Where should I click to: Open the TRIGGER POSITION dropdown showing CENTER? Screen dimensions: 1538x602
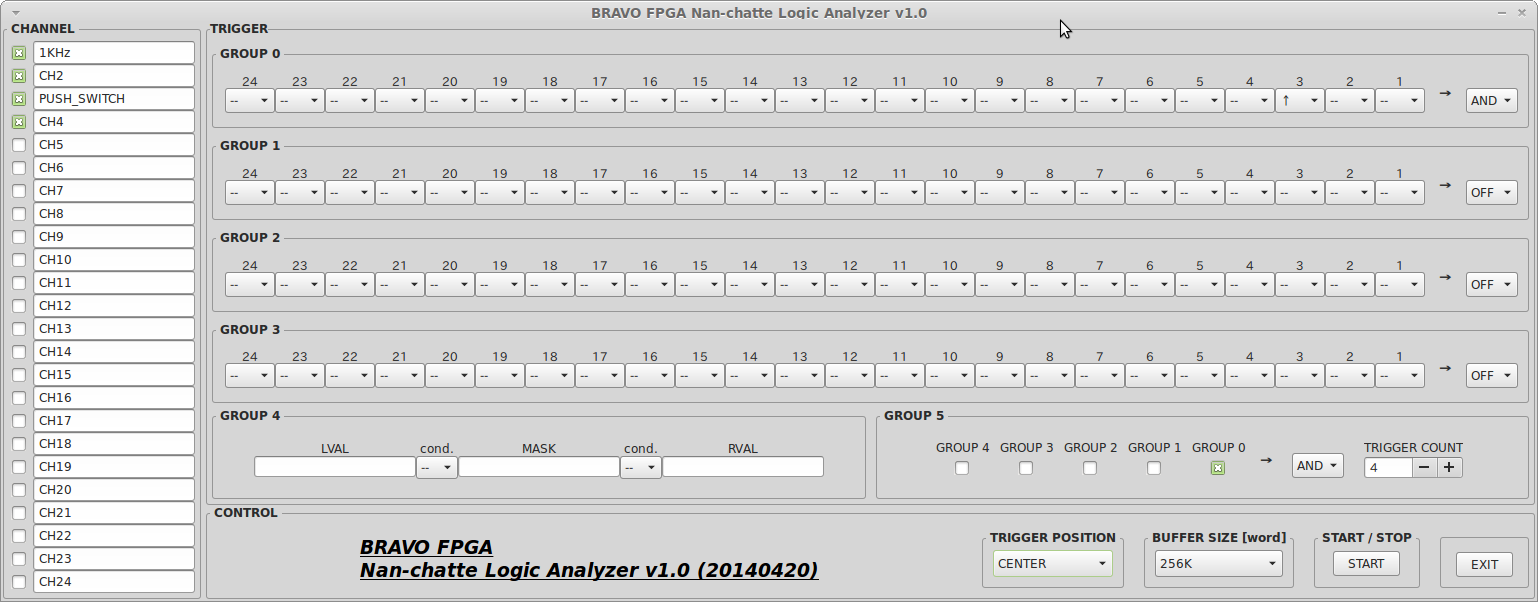[1052, 563]
